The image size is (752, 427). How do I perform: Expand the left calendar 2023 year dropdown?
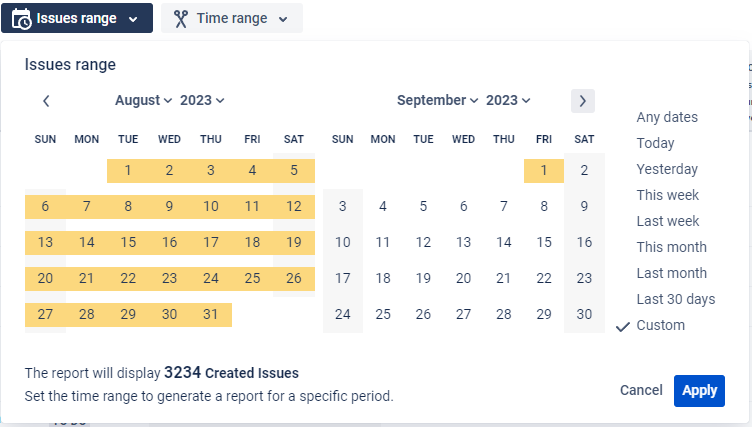pos(202,100)
